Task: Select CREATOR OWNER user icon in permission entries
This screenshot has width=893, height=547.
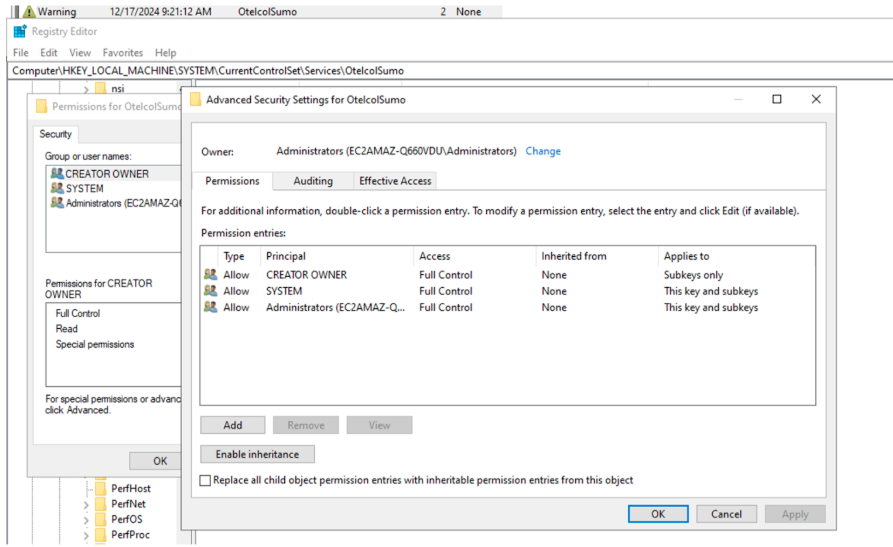Action: [x=210, y=275]
